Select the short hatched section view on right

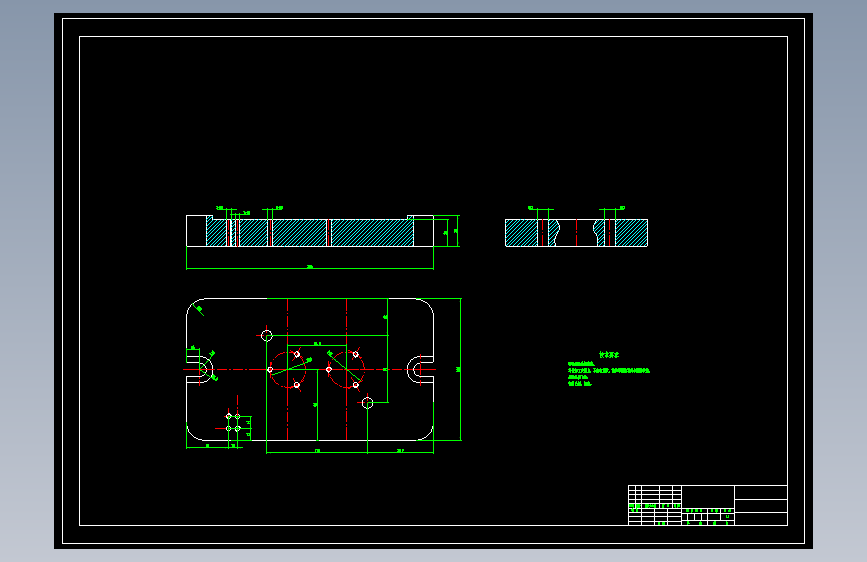point(576,232)
